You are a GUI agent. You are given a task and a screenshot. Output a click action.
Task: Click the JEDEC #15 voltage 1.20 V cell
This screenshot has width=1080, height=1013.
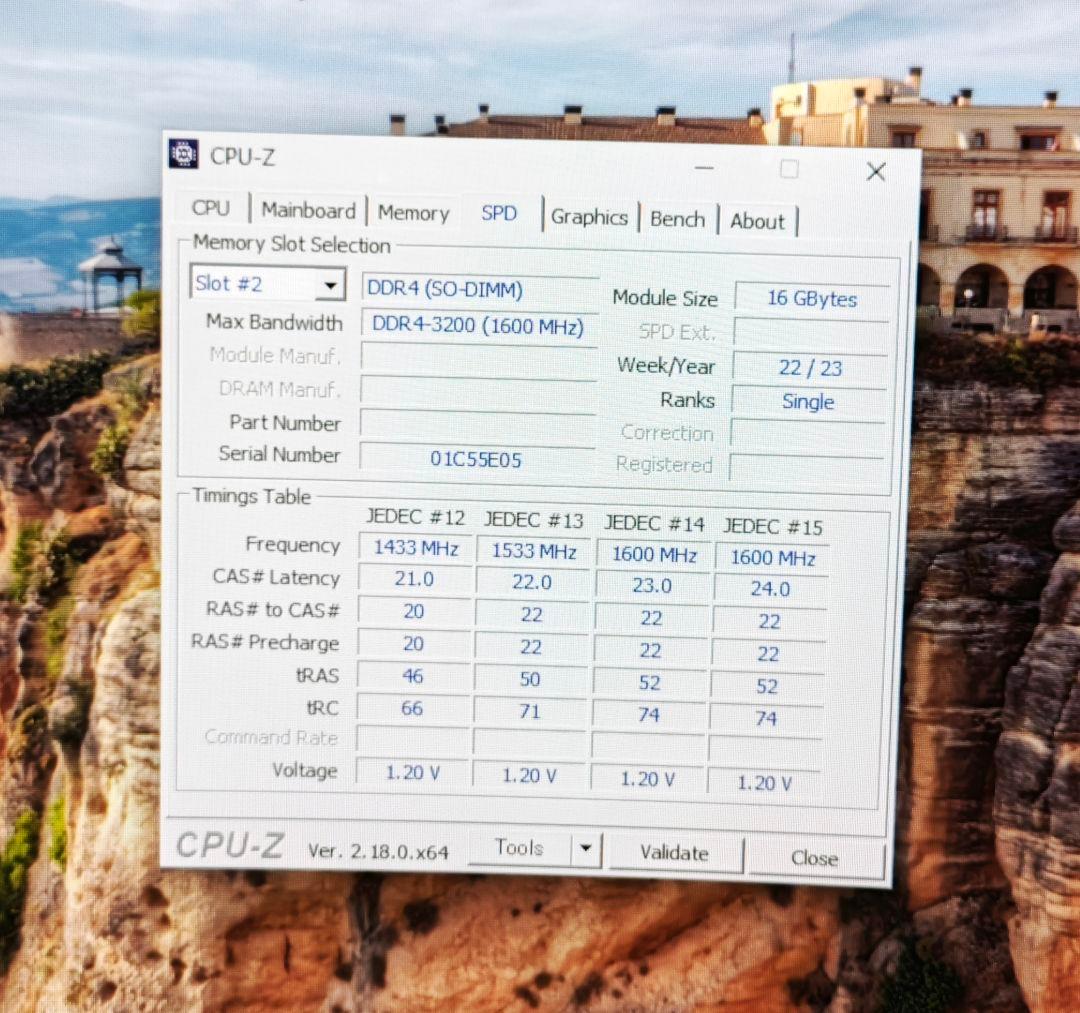pyautogui.click(x=764, y=783)
